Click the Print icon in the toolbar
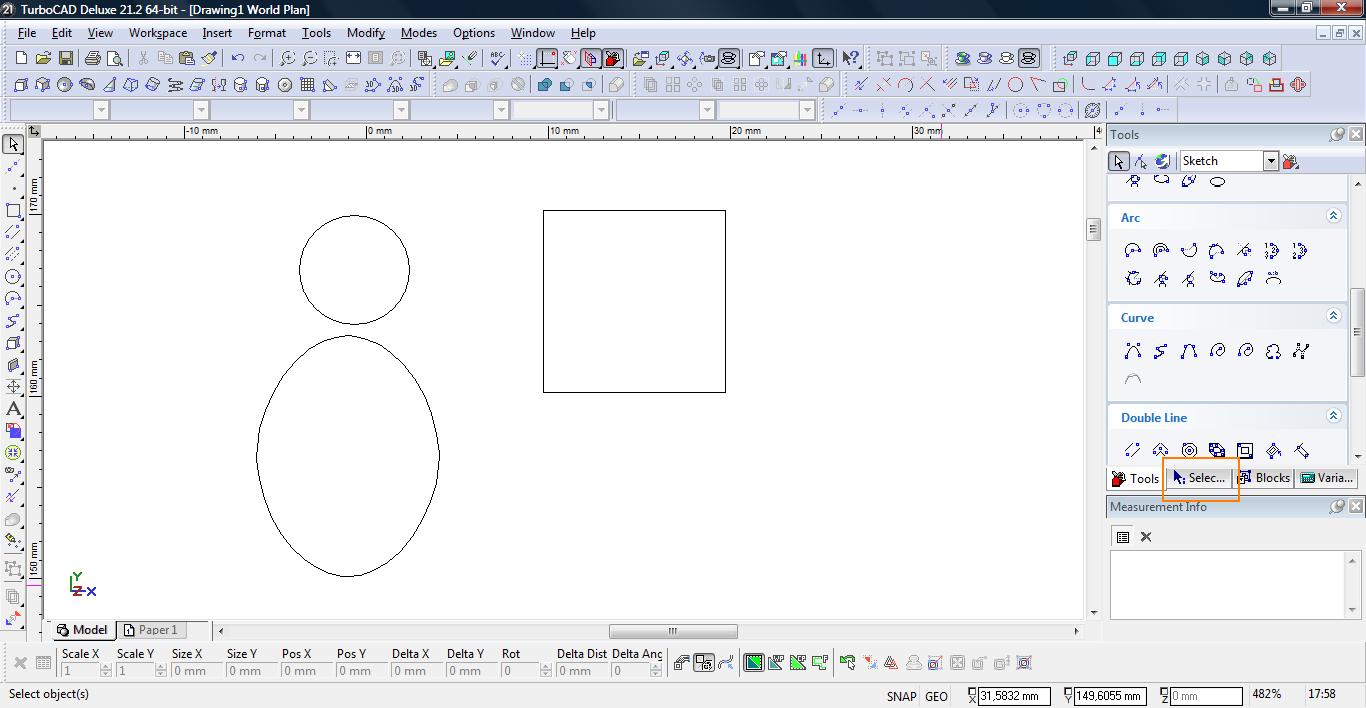The height and width of the screenshot is (708, 1366). click(x=93, y=59)
